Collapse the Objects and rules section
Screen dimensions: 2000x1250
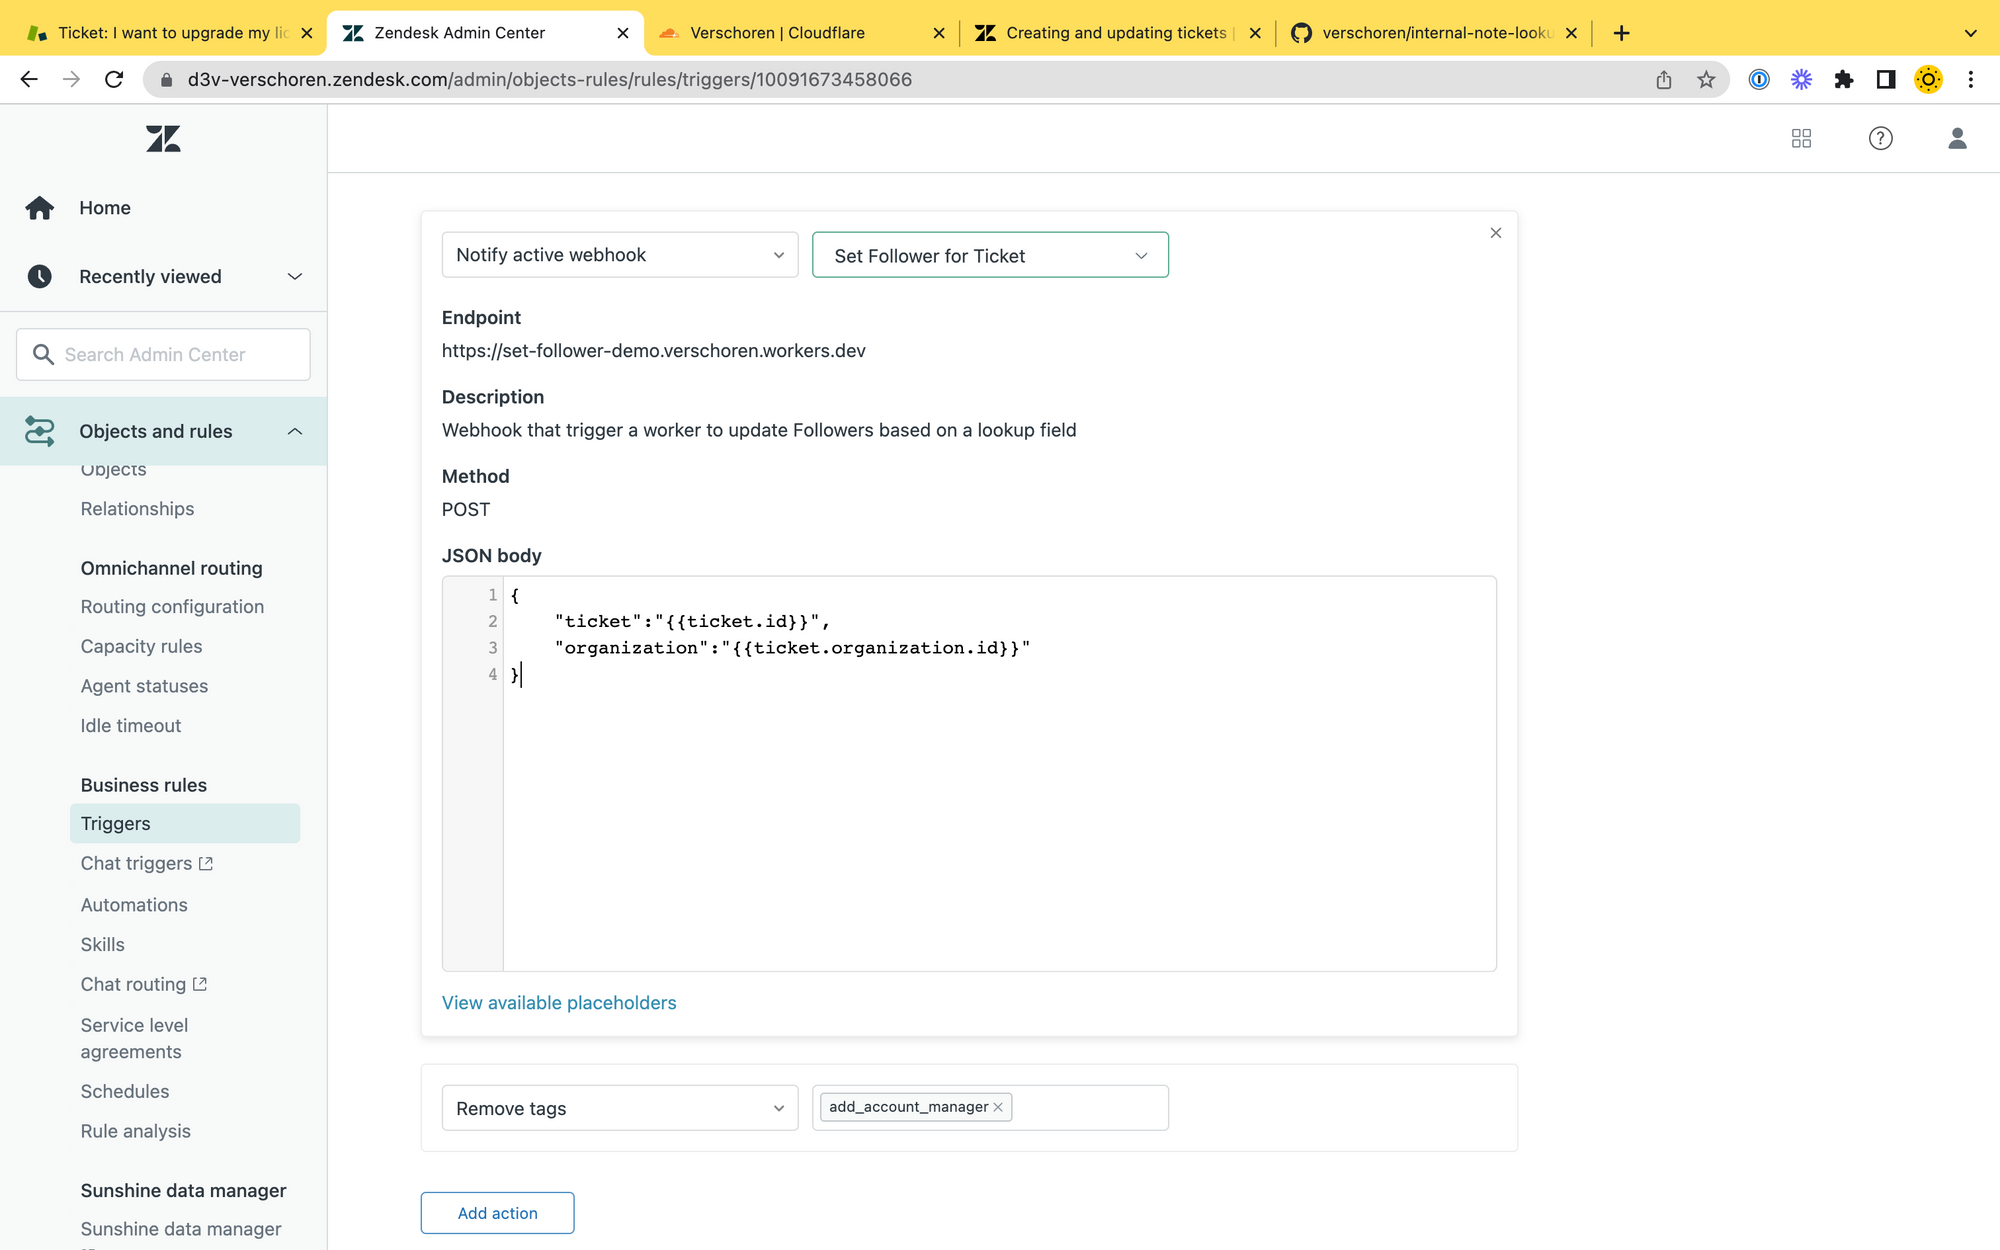point(294,431)
